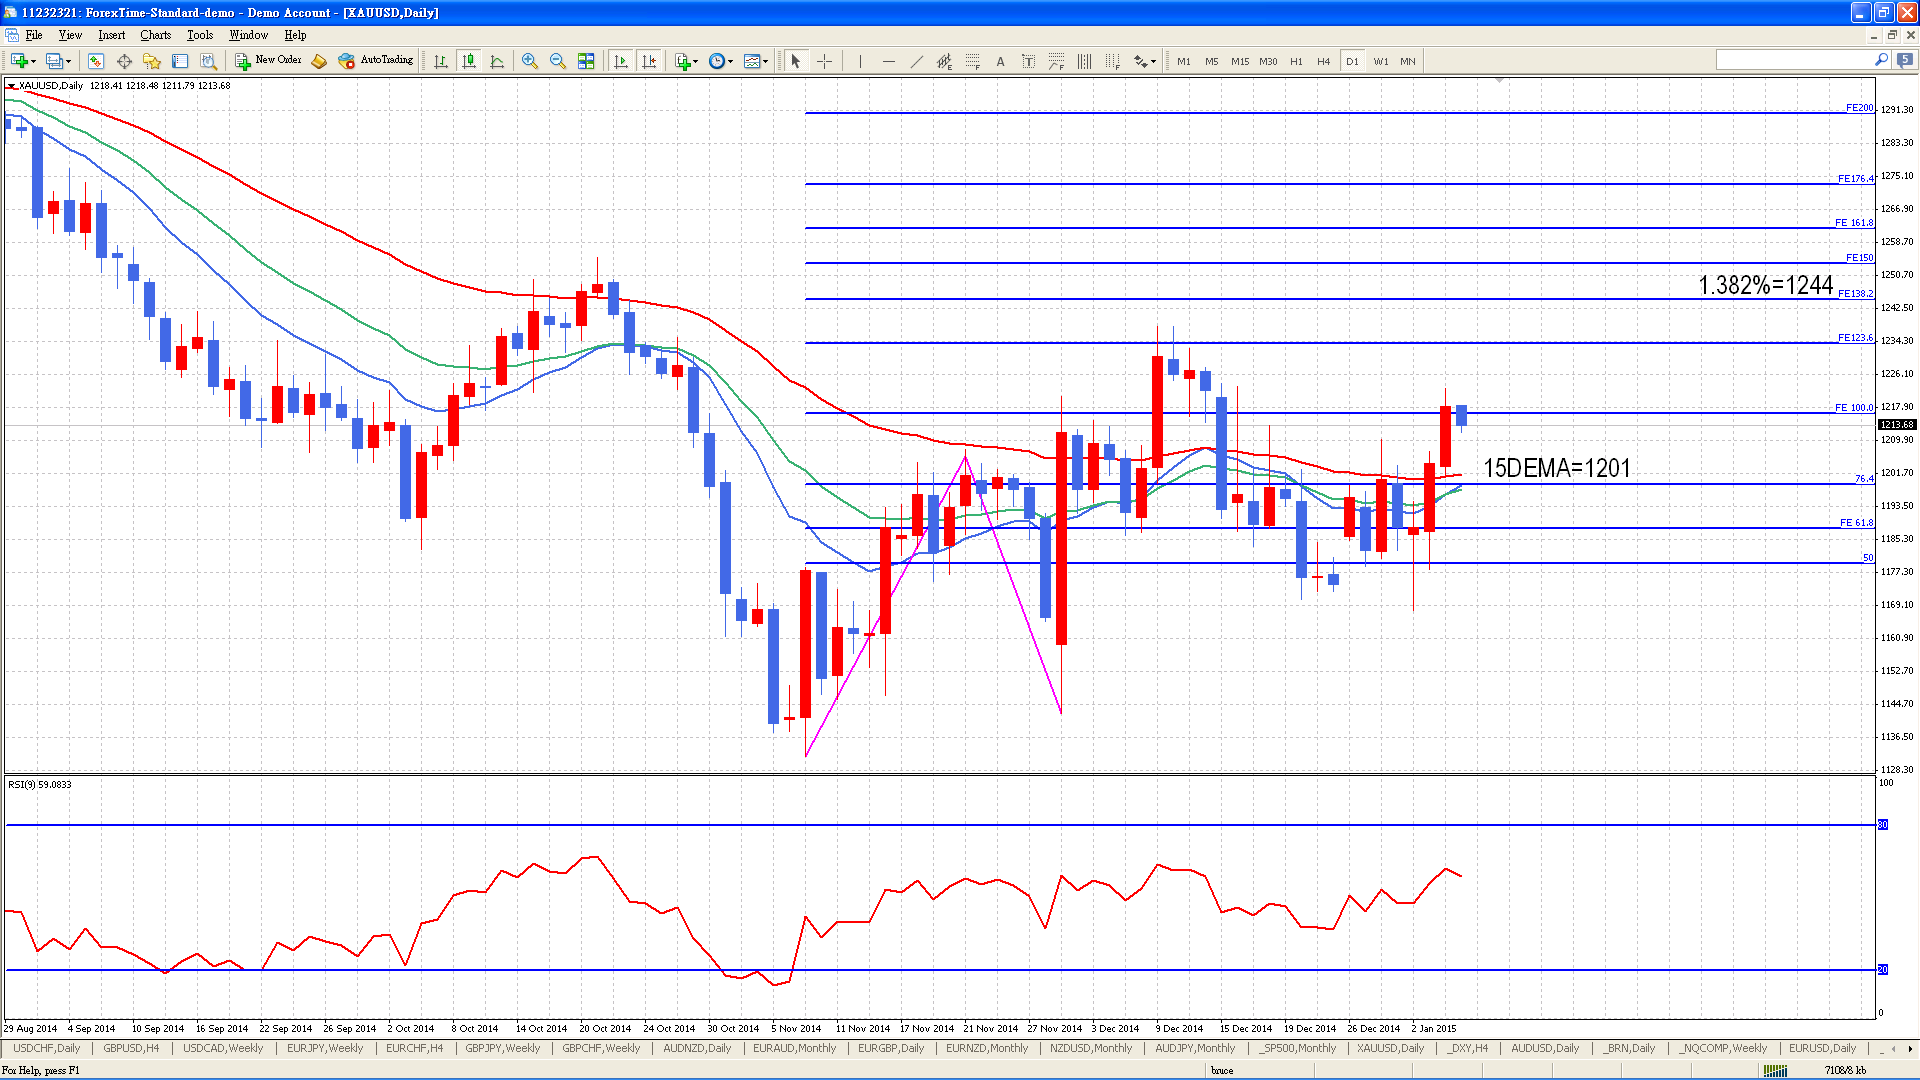Select the vertical line drawing tool
This screenshot has width=1920, height=1080.
[x=860, y=61]
